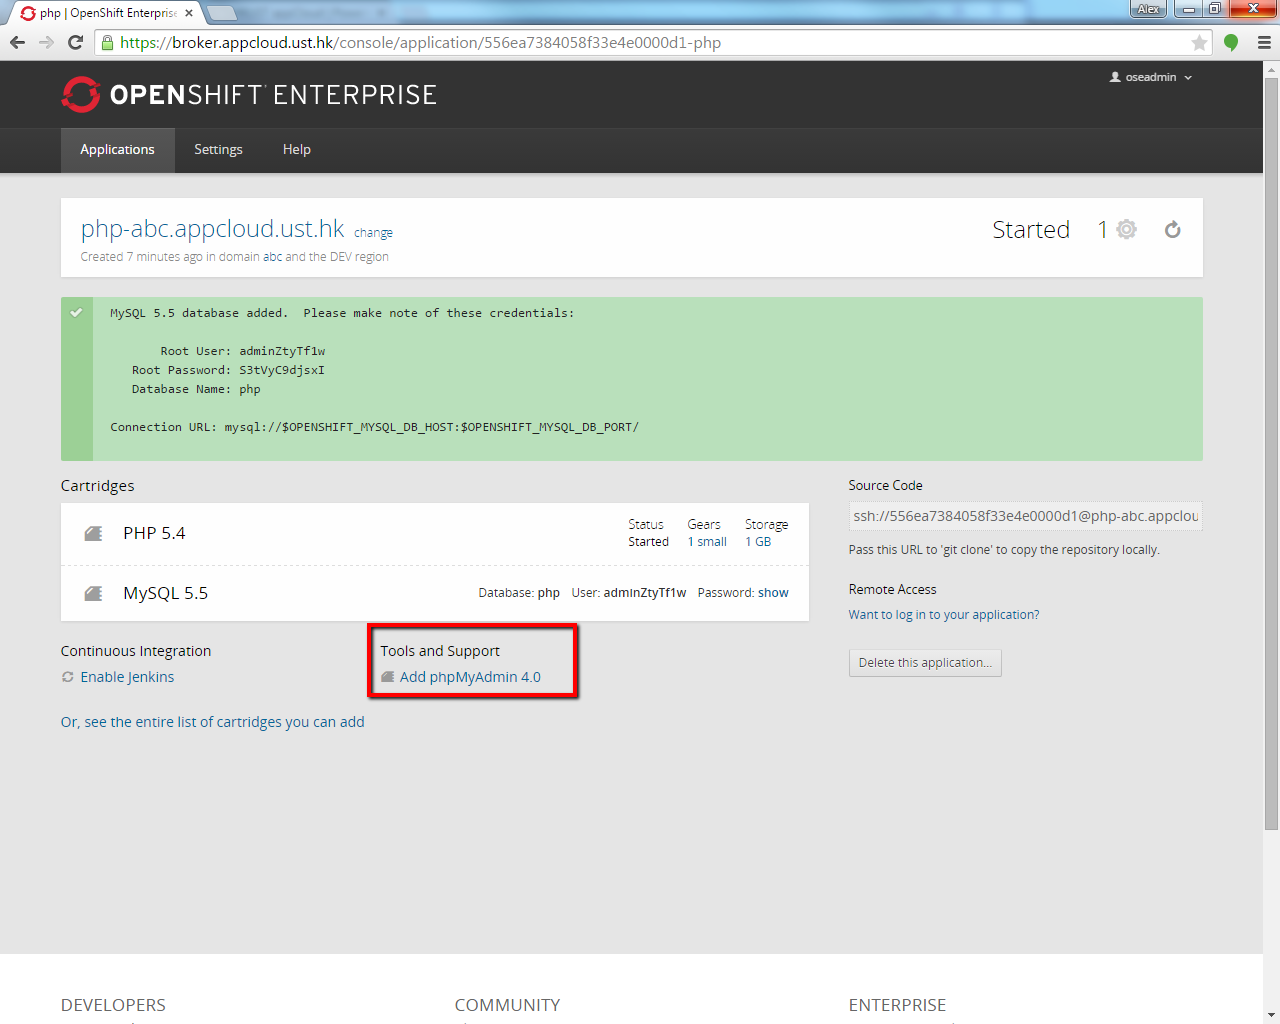Open the Applications tab
Viewport: 1280px width, 1024px height.
tap(117, 150)
